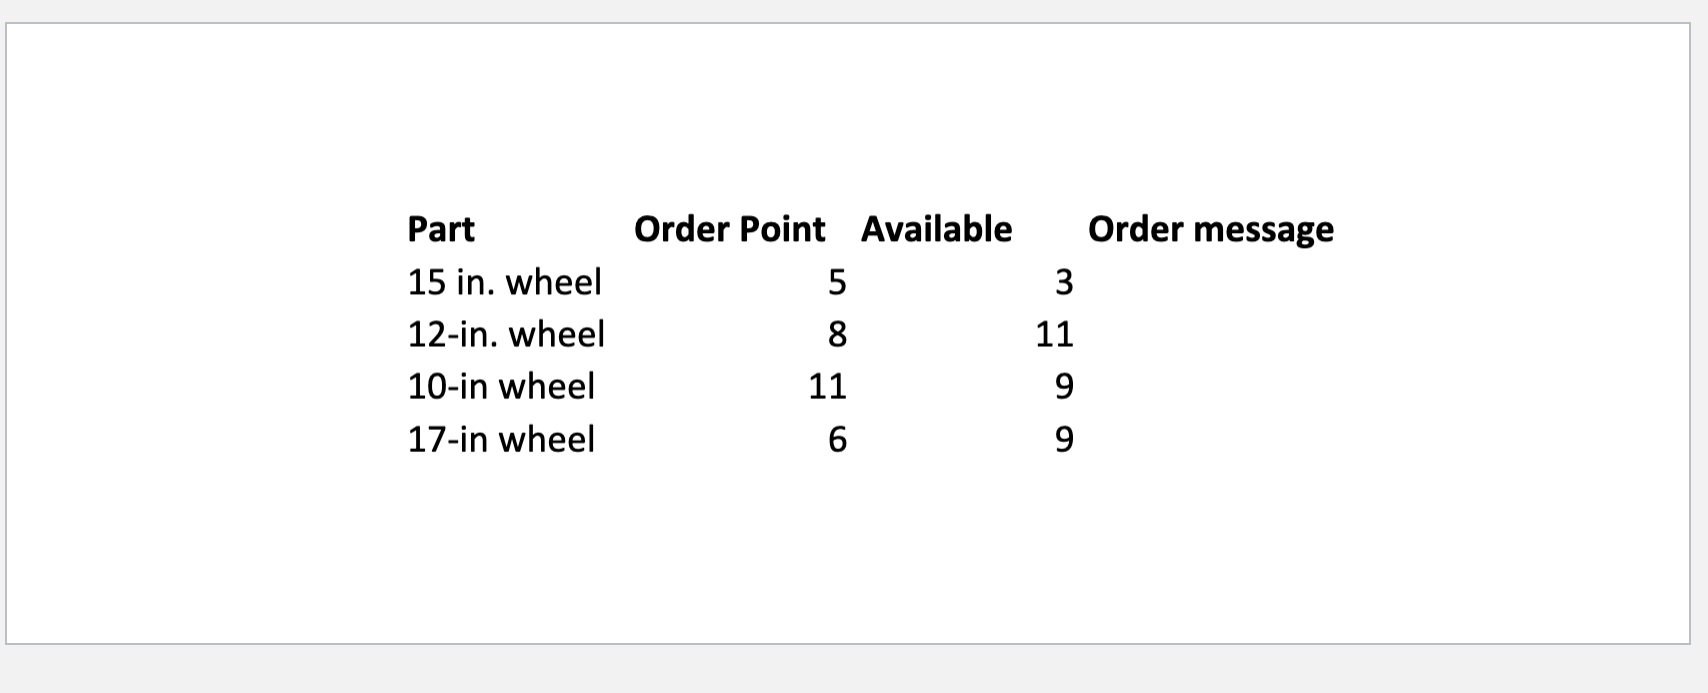This screenshot has height=693, width=1708.
Task: Select the 17-in wheel cell
Action: (501, 439)
